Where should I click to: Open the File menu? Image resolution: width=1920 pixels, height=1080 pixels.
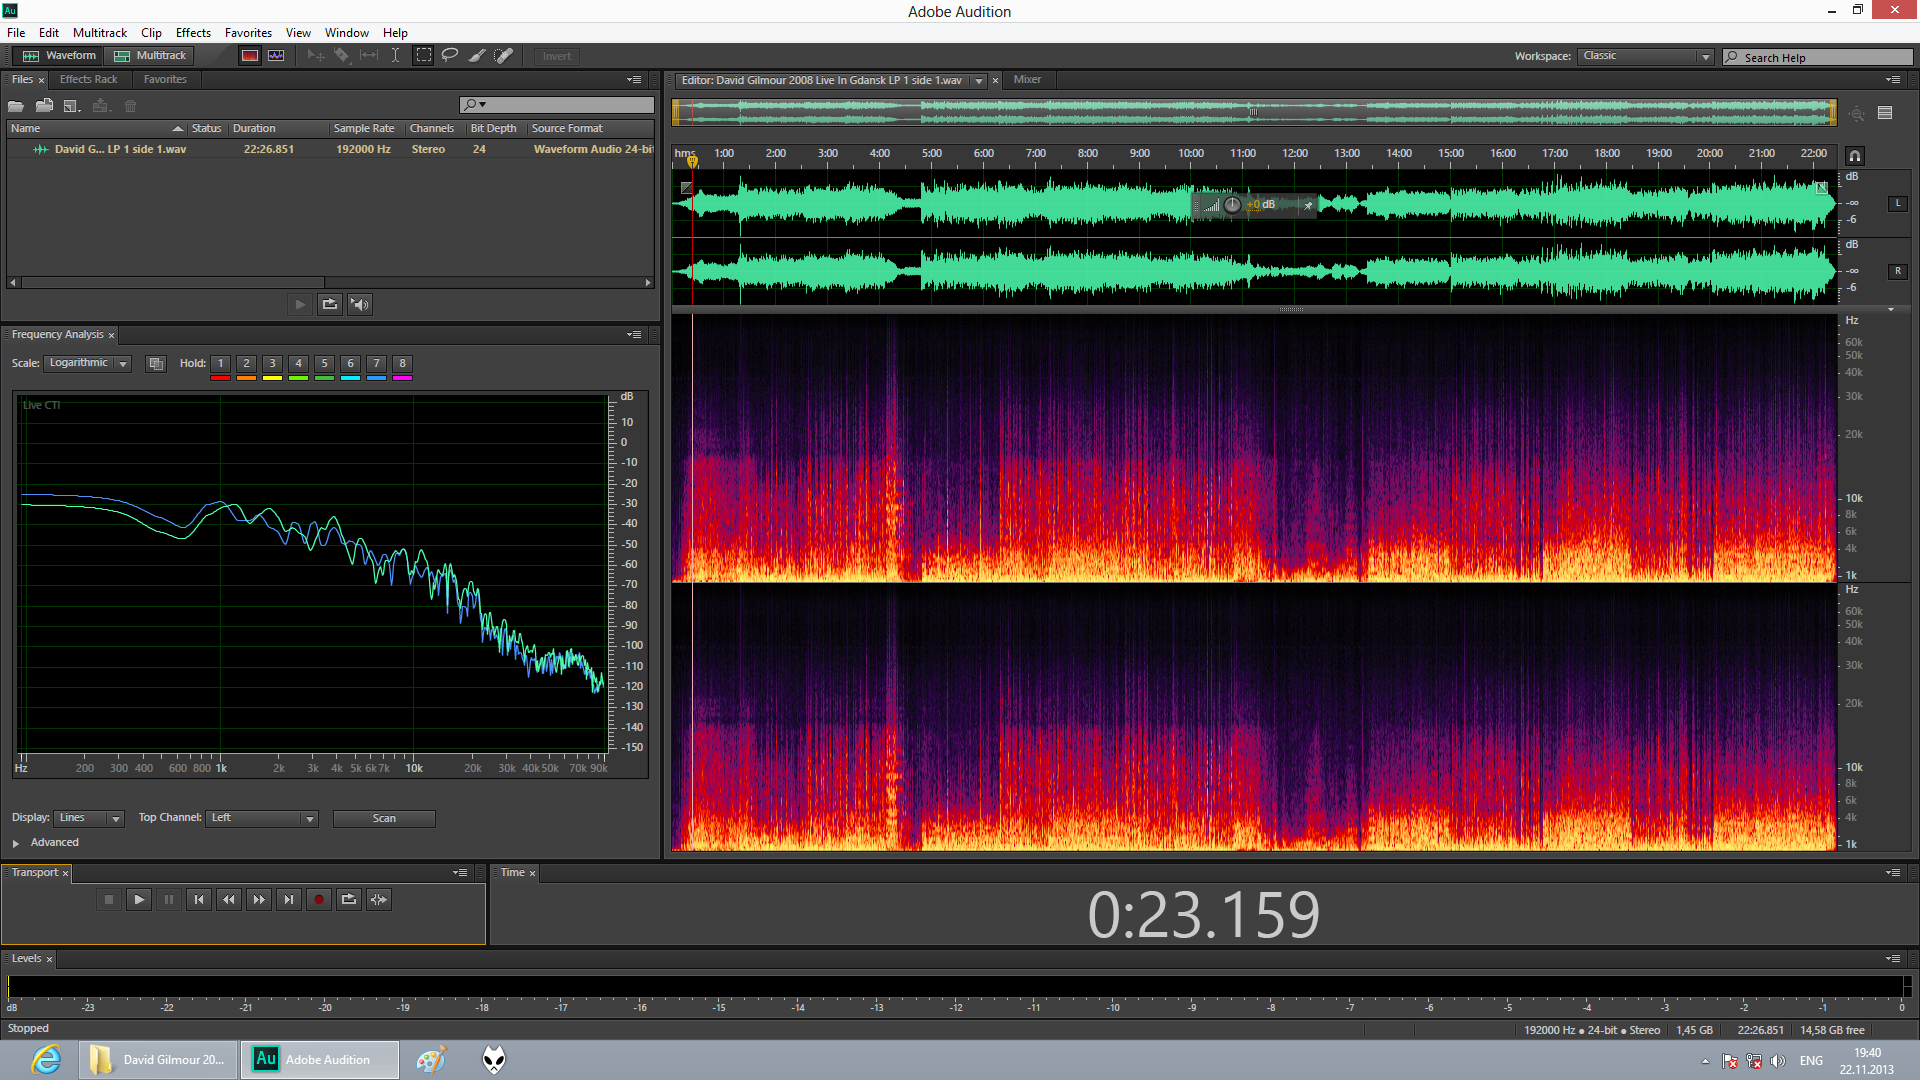16,33
